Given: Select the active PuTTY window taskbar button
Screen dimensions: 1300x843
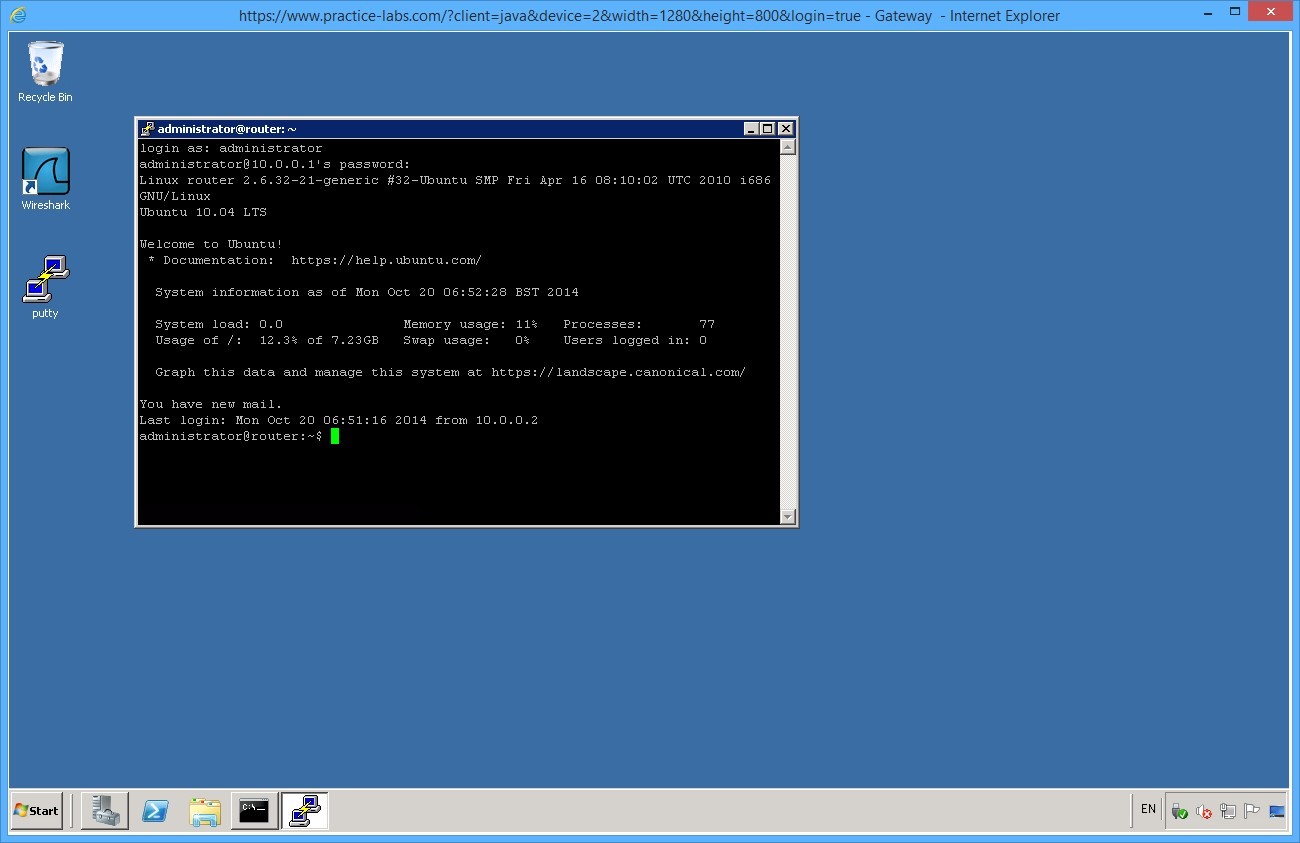Looking at the screenshot, I should tap(304, 811).
